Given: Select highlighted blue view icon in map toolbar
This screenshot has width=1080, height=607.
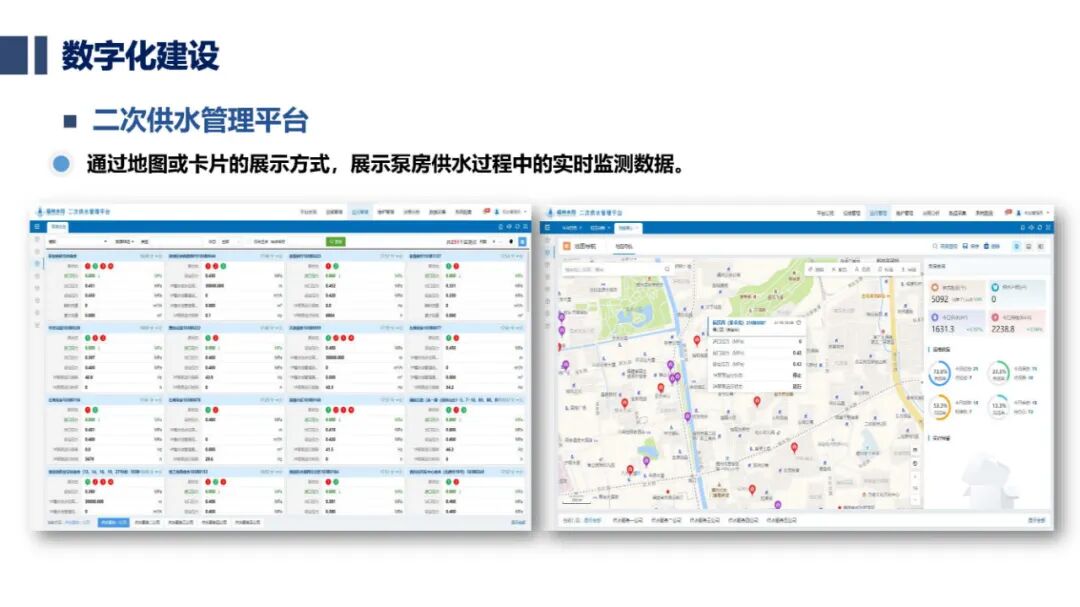Looking at the screenshot, I should (1016, 246).
